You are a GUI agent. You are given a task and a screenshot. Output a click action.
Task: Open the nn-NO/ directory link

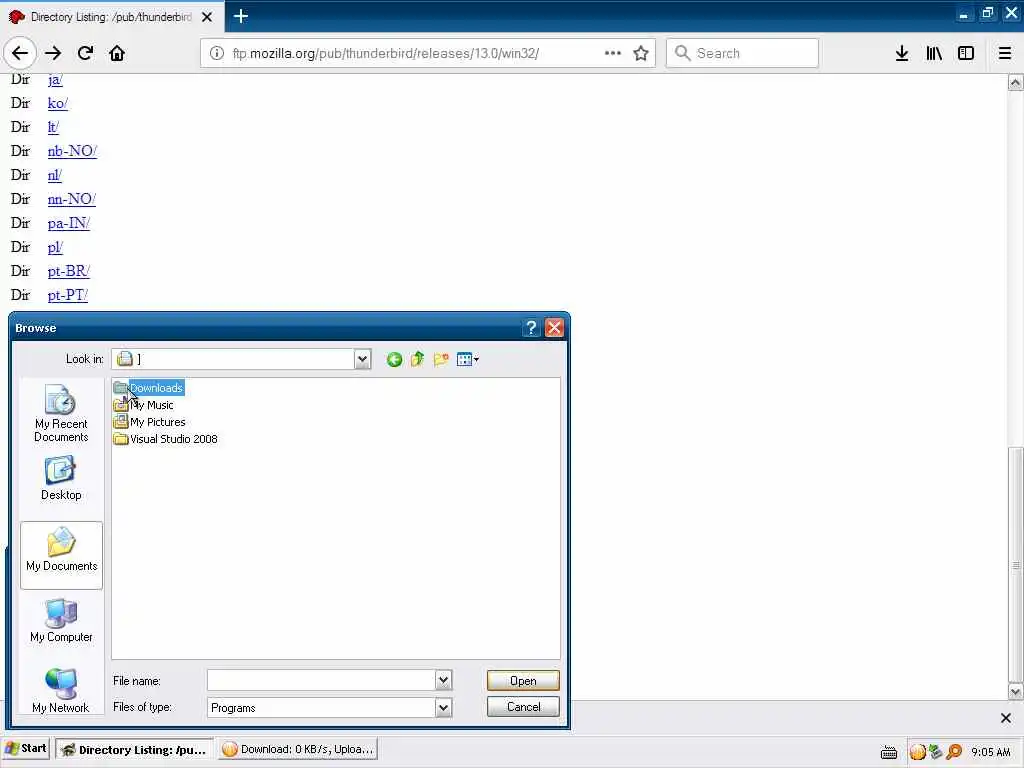pyautogui.click(x=71, y=199)
